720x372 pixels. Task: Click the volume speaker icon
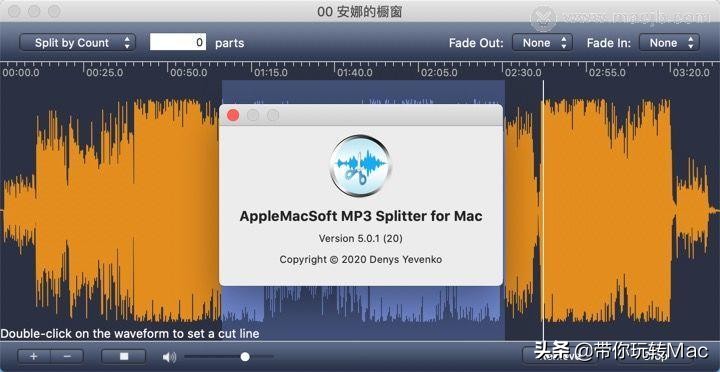[x=169, y=357]
